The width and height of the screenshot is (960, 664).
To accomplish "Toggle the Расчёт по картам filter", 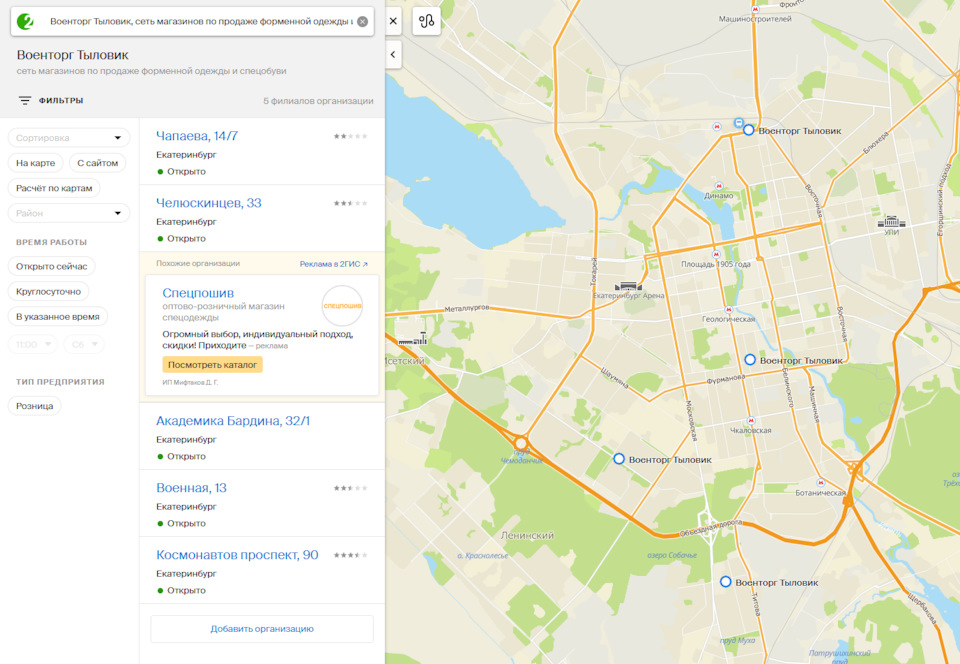I will (x=54, y=188).
